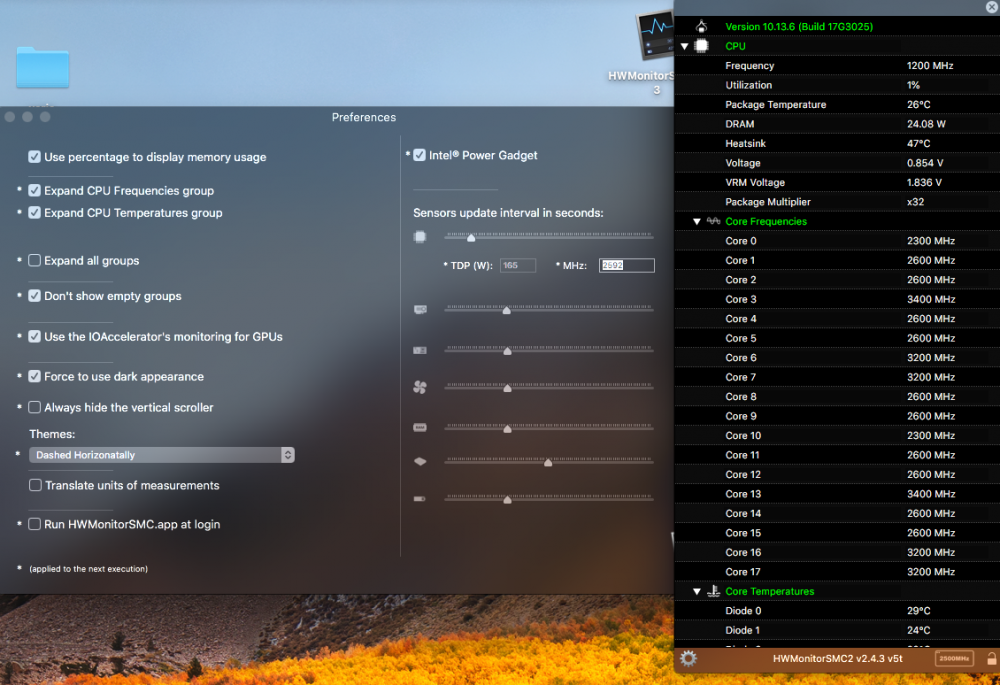
Task: Select the Diode 0 temperature row
Action: (837, 610)
